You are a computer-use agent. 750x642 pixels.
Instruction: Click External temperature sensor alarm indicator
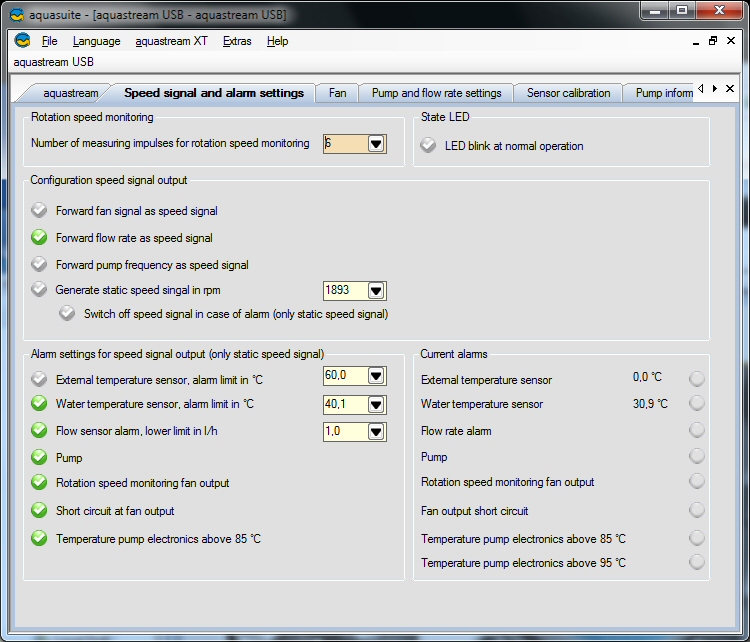pos(696,378)
